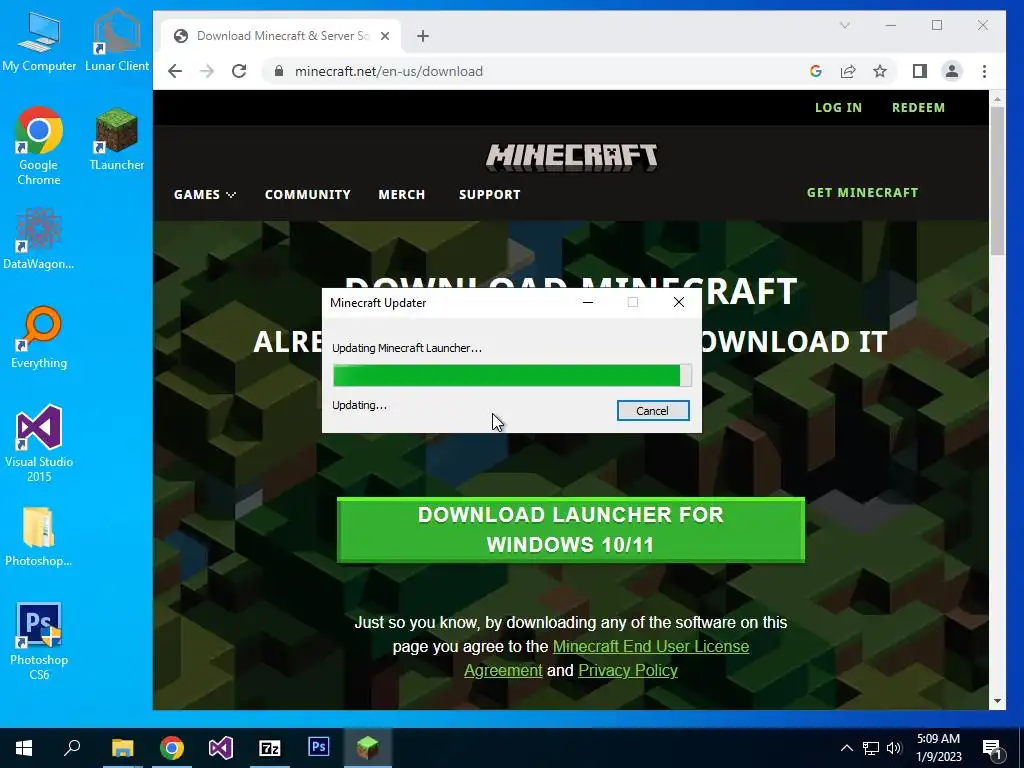The width and height of the screenshot is (1024, 768).
Task: Click scrollbar down arrow on page
Action: click(x=997, y=701)
